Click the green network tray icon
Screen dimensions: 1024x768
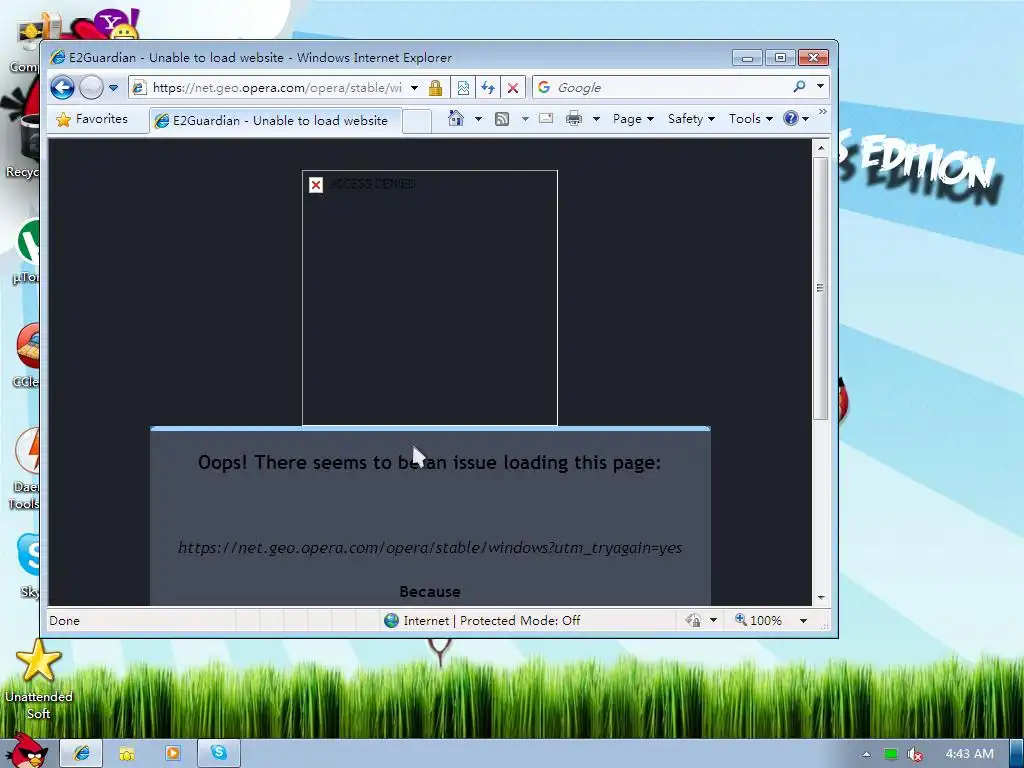[x=890, y=754]
